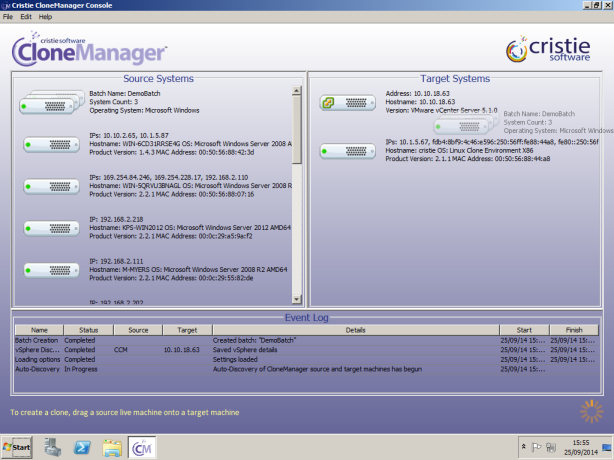Select the cristie Linux Clone Environment target icon

click(x=348, y=151)
